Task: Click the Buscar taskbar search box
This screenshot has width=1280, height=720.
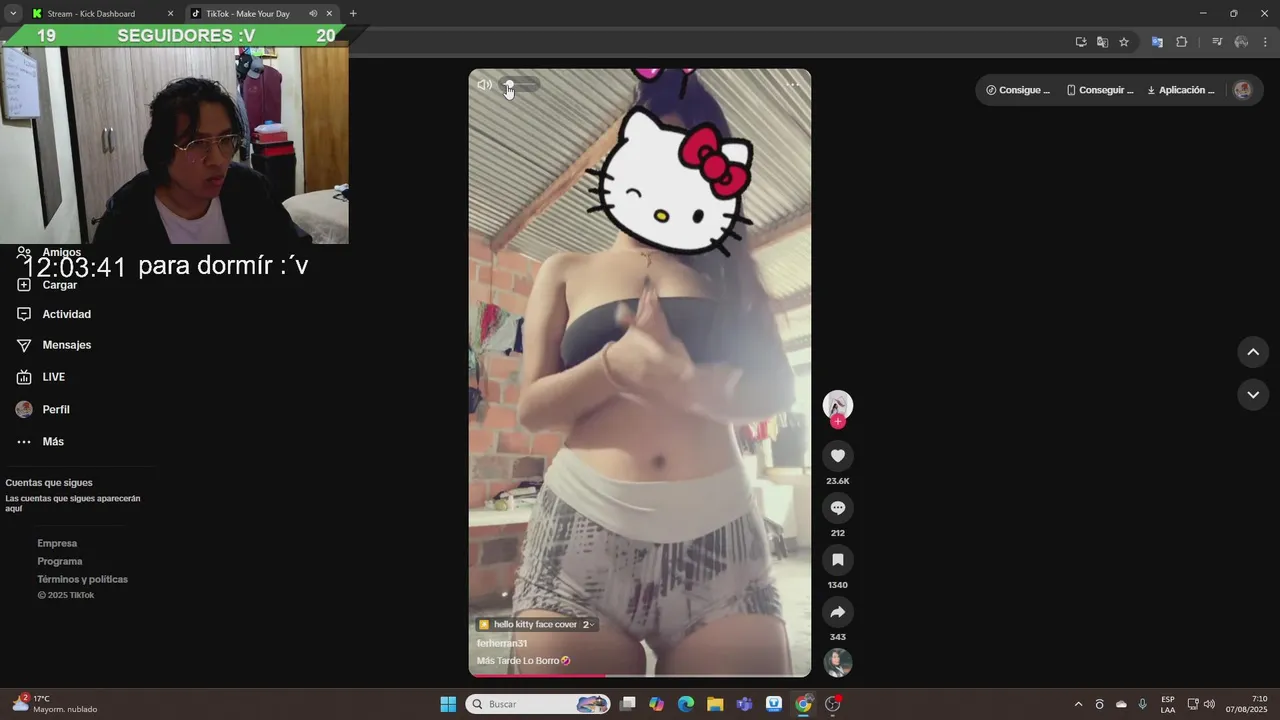Action: tap(538, 704)
